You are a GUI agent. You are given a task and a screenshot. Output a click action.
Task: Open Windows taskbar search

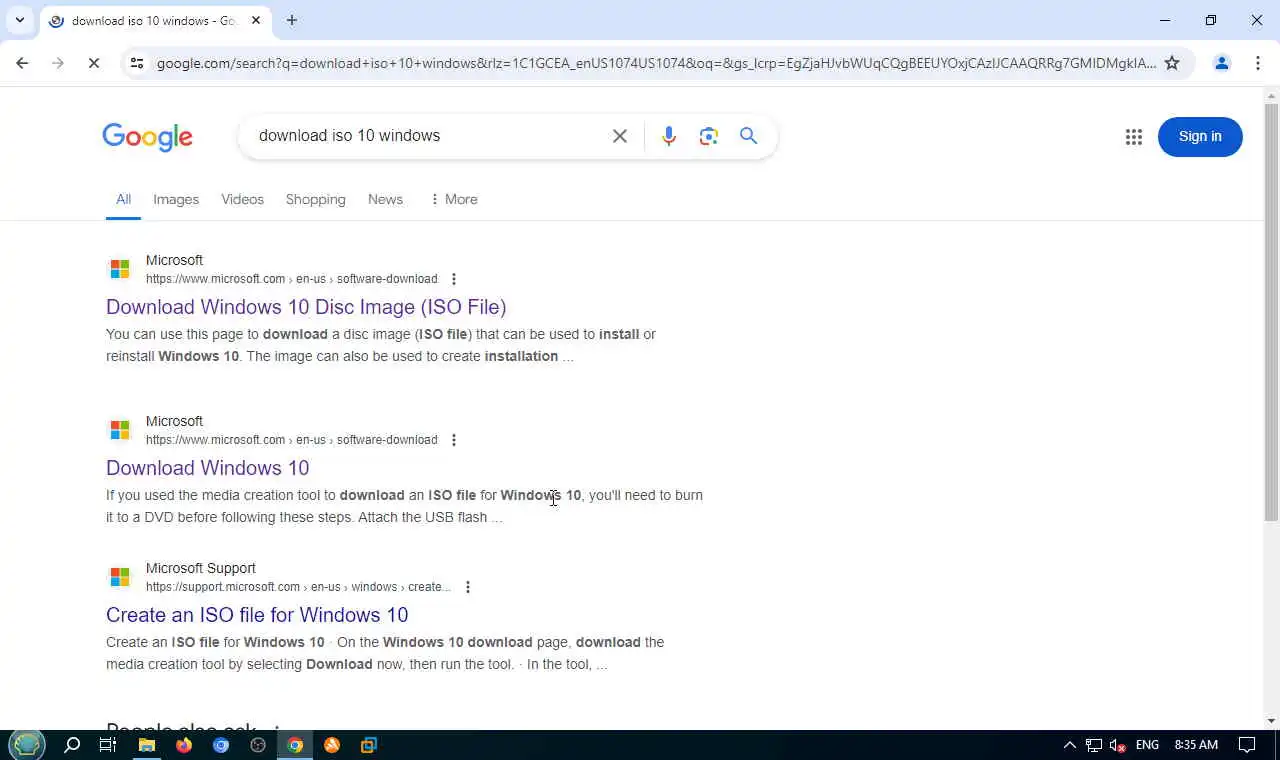click(x=72, y=745)
